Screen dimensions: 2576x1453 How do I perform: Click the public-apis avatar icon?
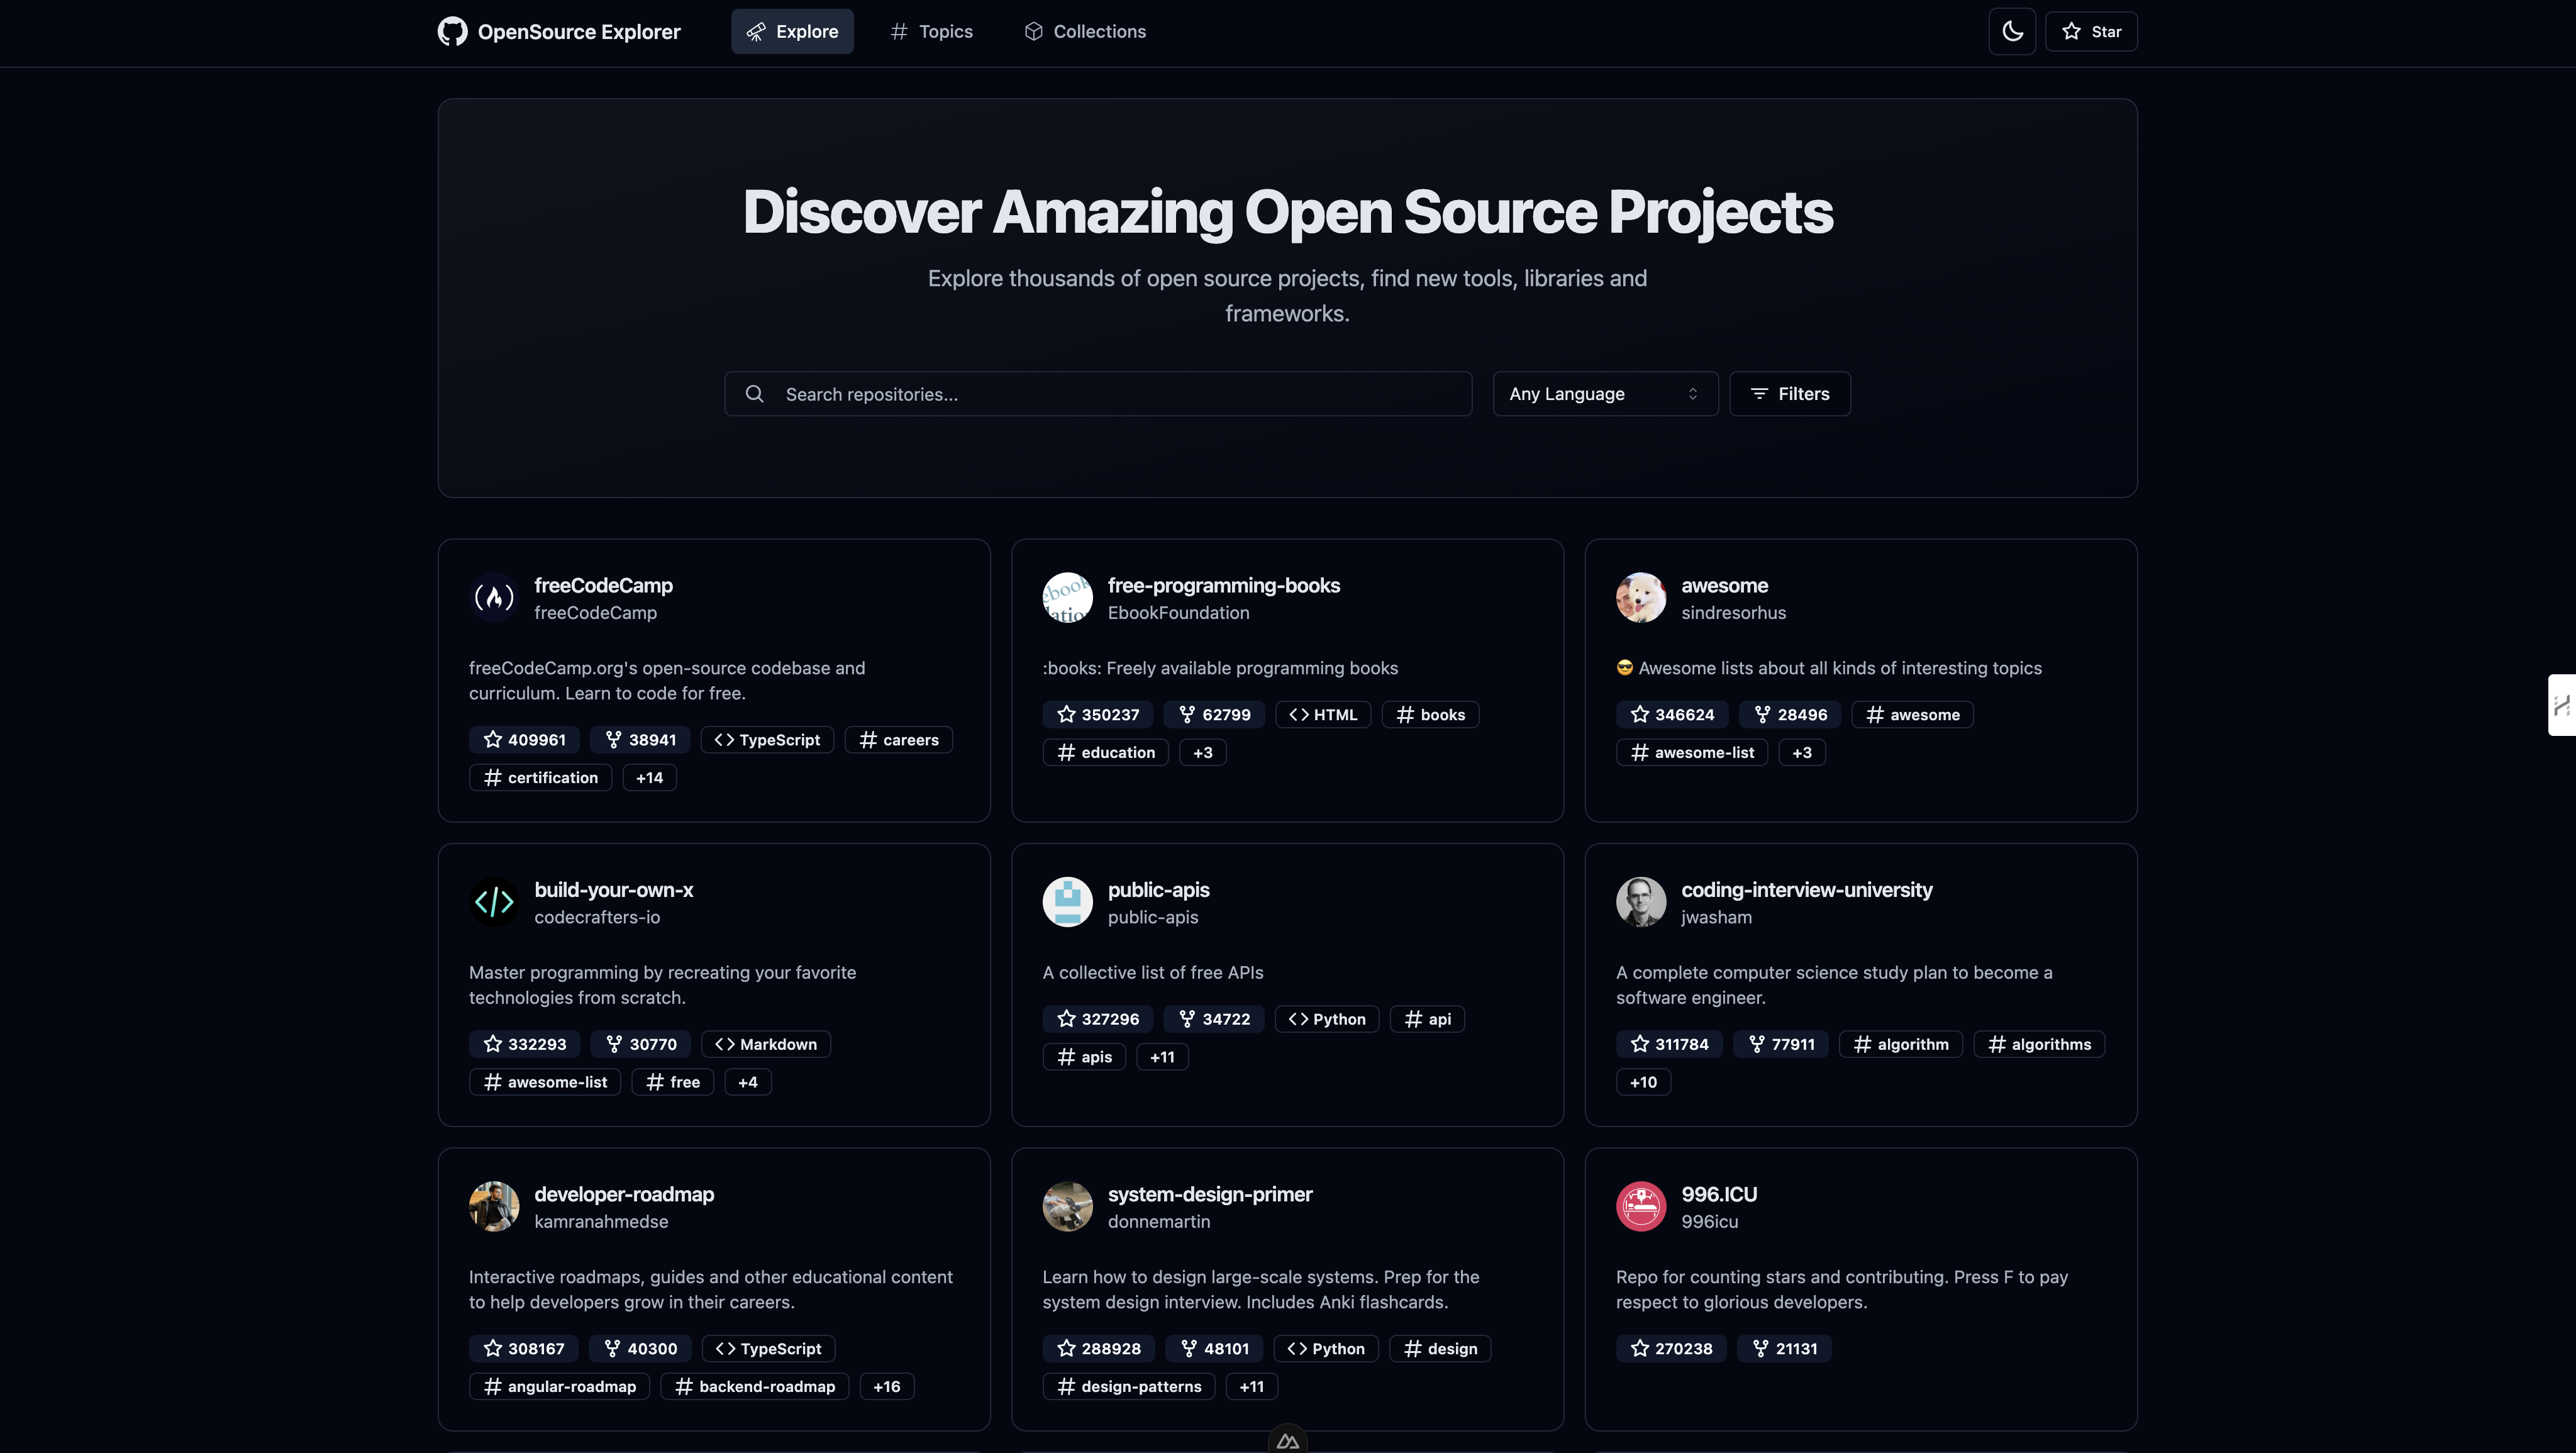pyautogui.click(x=1067, y=902)
